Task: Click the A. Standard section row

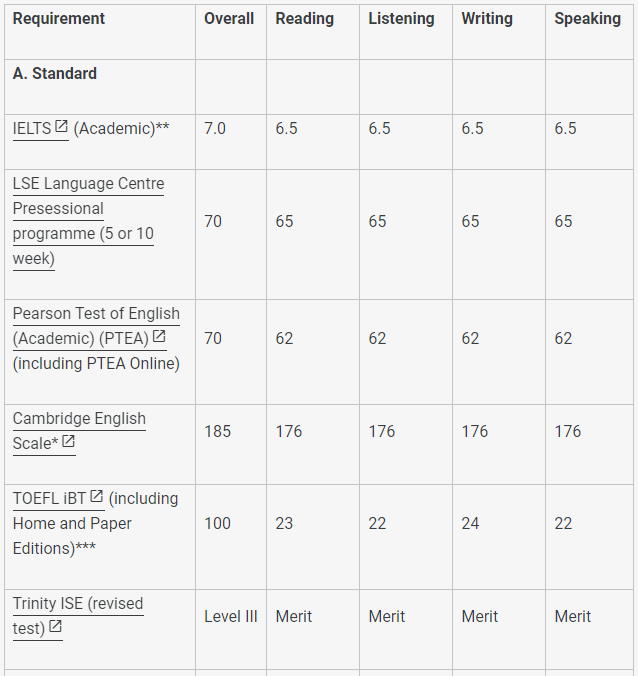Action: tap(319, 87)
